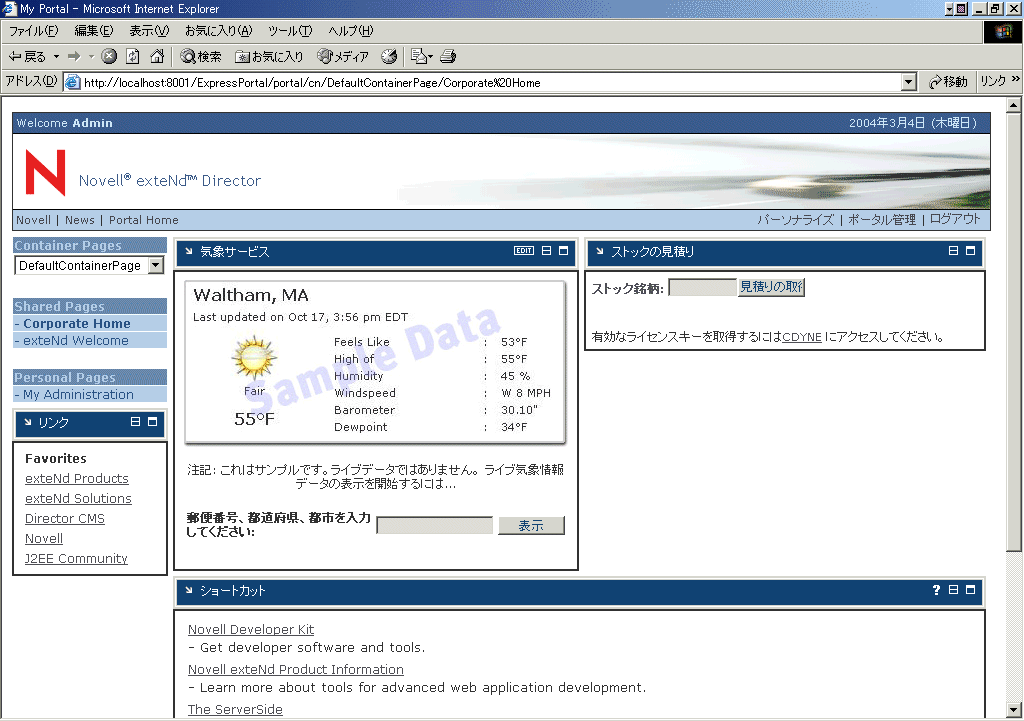Screen dimensions: 1024x721
Task: Click the Logout (ログアウト) link
Action: [x=955, y=219]
